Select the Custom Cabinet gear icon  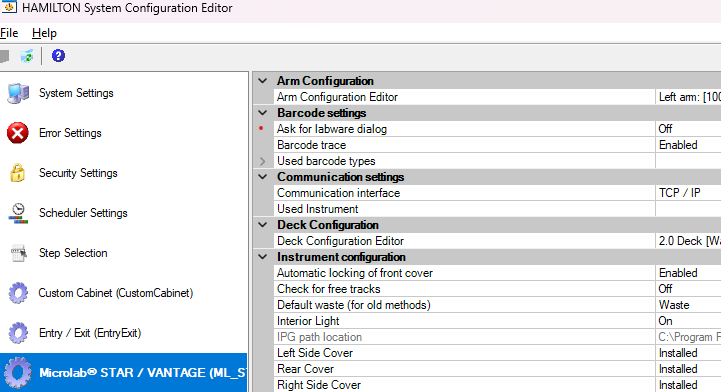pyautogui.click(x=18, y=293)
